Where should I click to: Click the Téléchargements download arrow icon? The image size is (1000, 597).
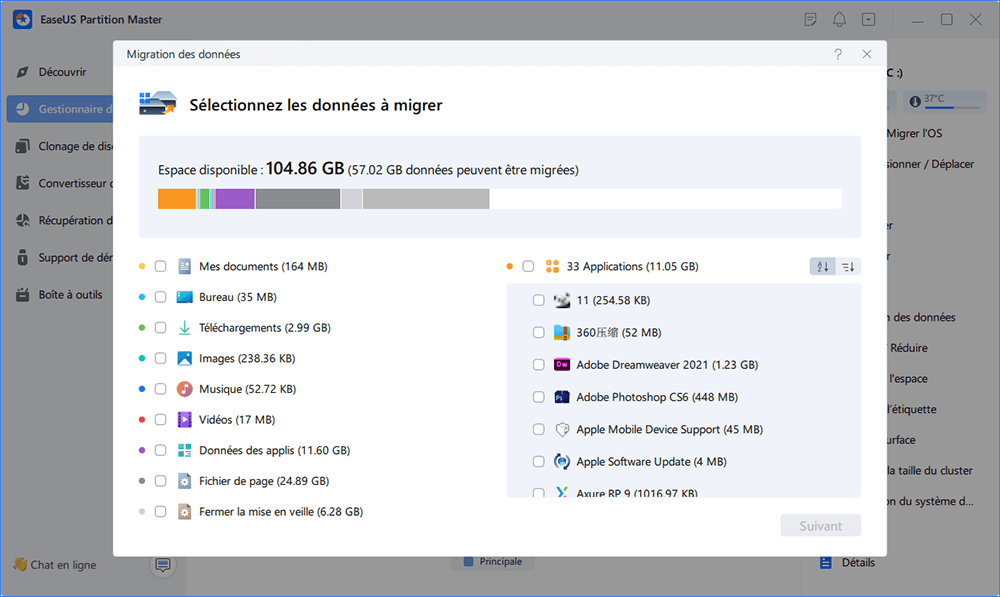pos(184,328)
